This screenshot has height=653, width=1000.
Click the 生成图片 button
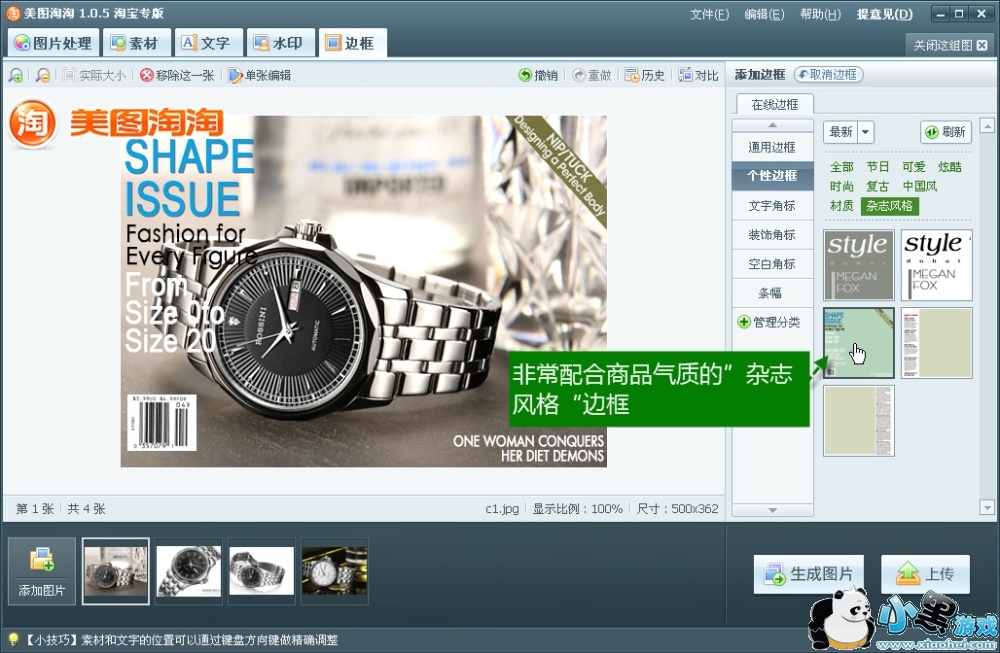[x=809, y=574]
